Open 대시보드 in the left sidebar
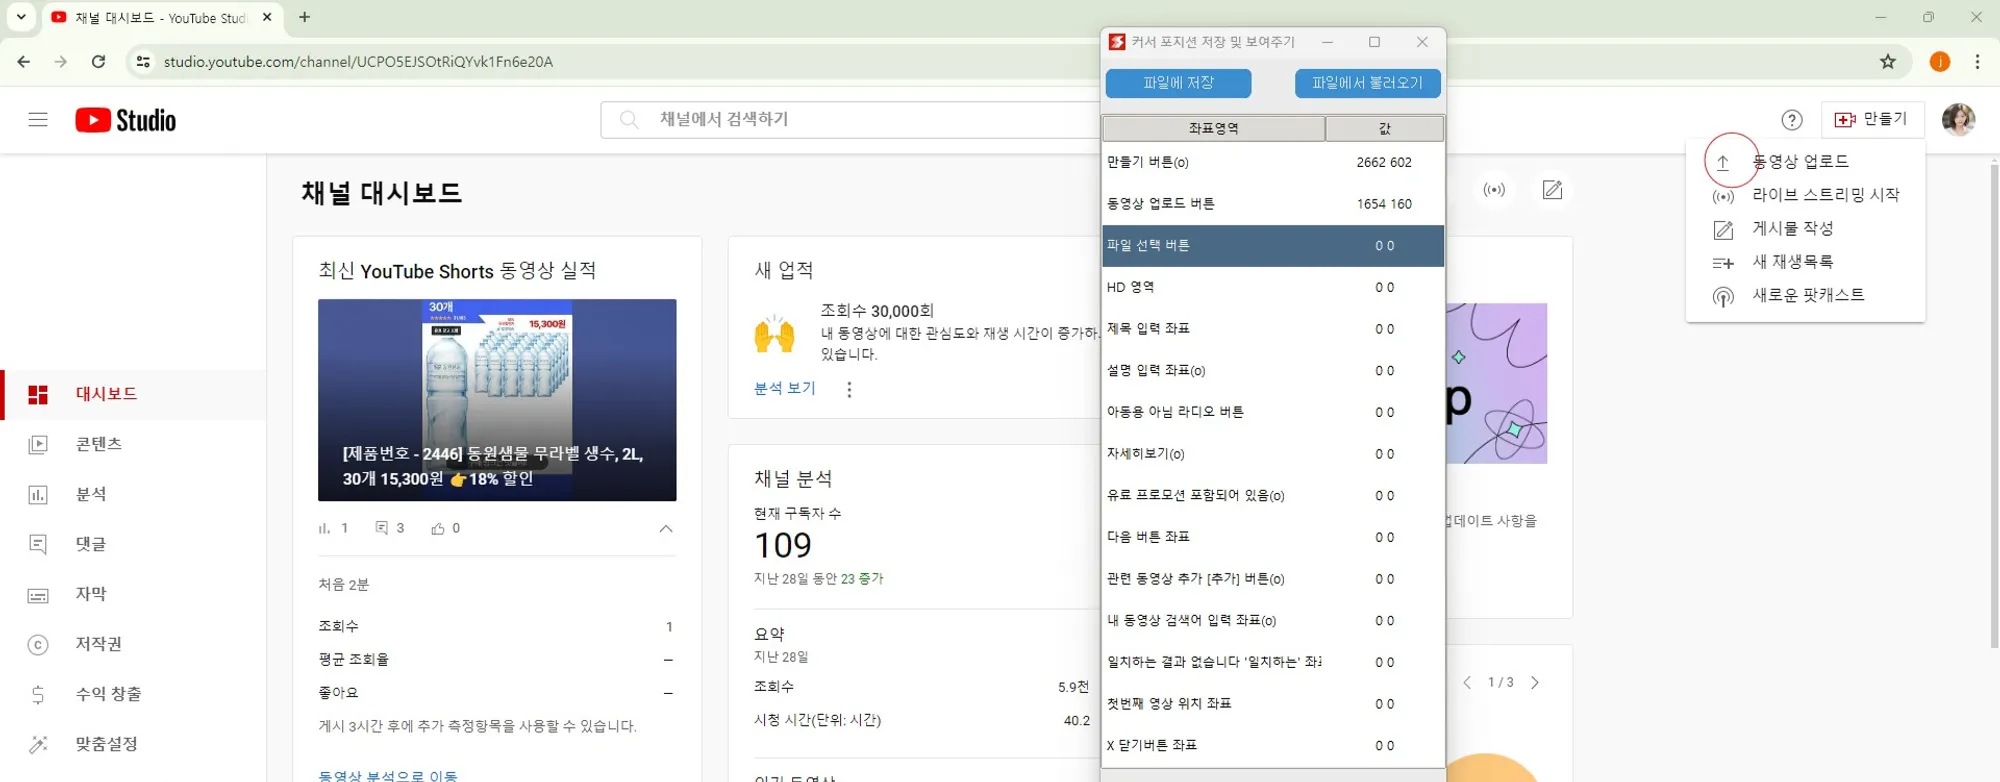This screenshot has height=782, width=2000. tap(134, 394)
